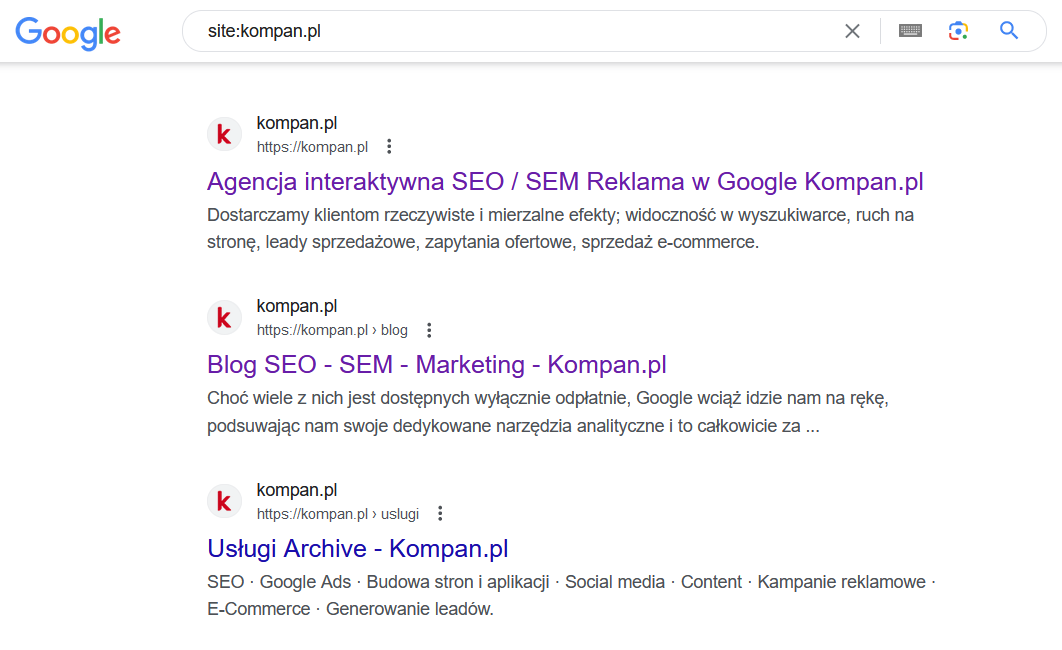Open the Agencja interaktywna SEO / SEM result link

click(566, 181)
